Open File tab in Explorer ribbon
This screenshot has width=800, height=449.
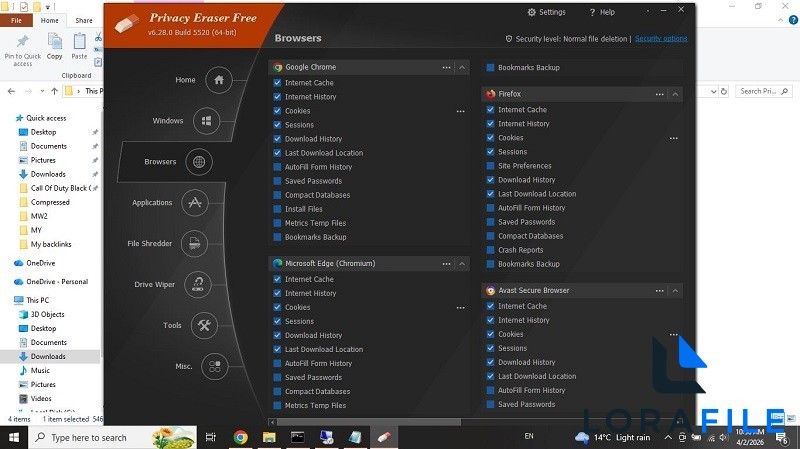click(16, 20)
